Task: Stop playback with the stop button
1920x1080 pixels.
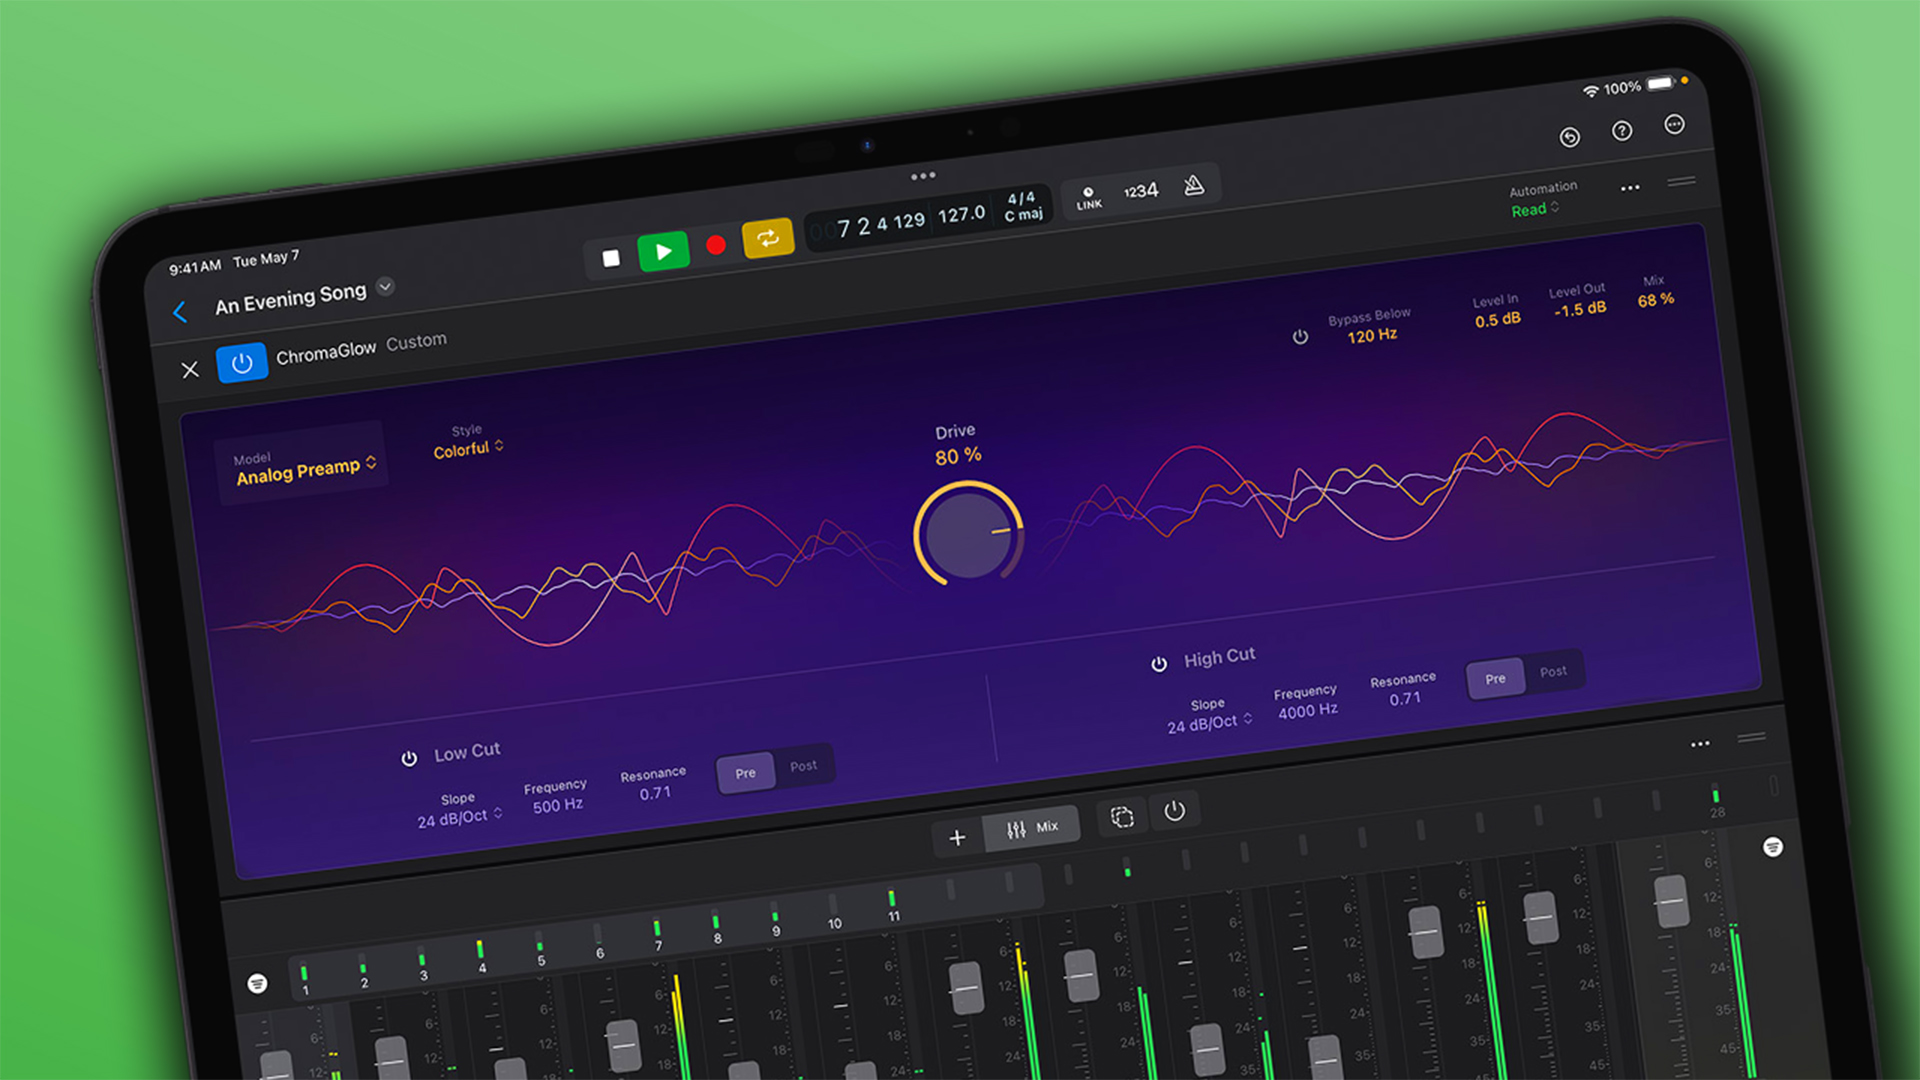Action: tap(611, 258)
